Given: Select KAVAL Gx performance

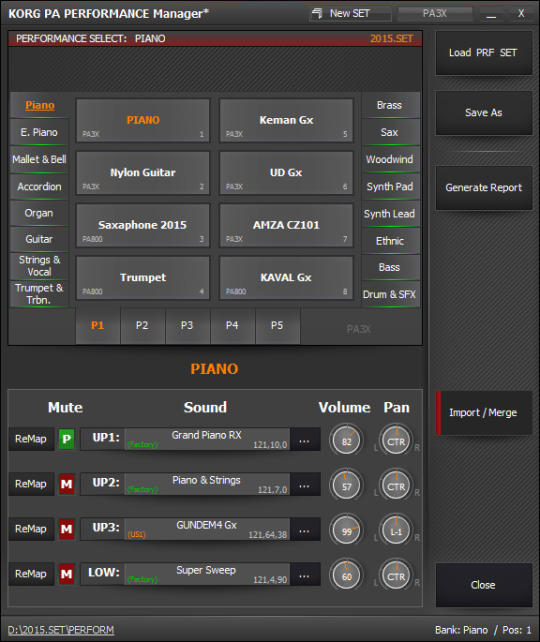Looking at the screenshot, I should [x=286, y=278].
